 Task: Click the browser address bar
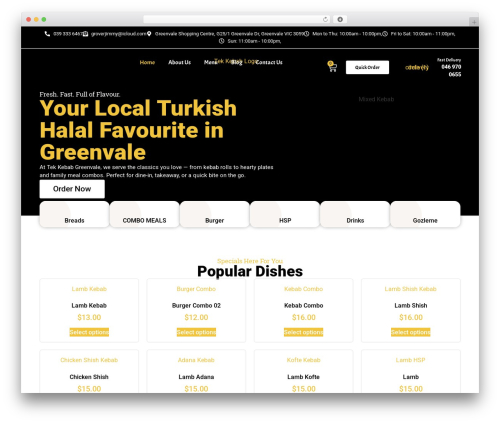tap(236, 19)
